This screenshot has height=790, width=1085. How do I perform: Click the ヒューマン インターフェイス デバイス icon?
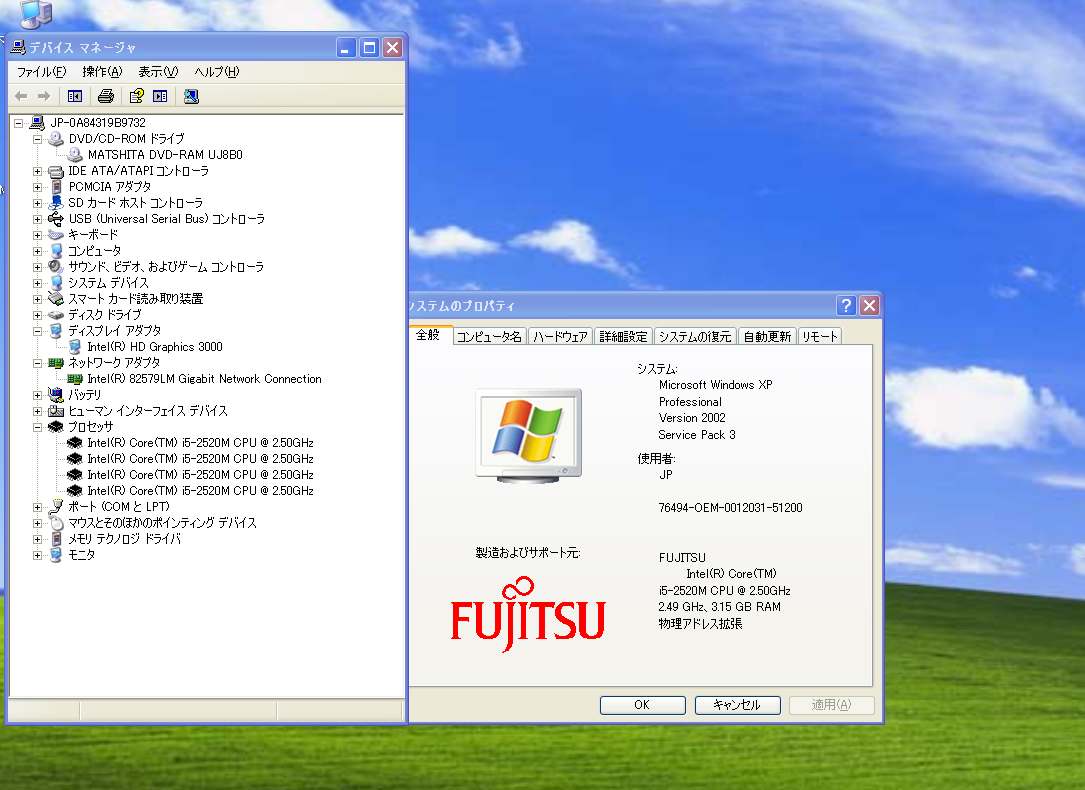coord(56,411)
